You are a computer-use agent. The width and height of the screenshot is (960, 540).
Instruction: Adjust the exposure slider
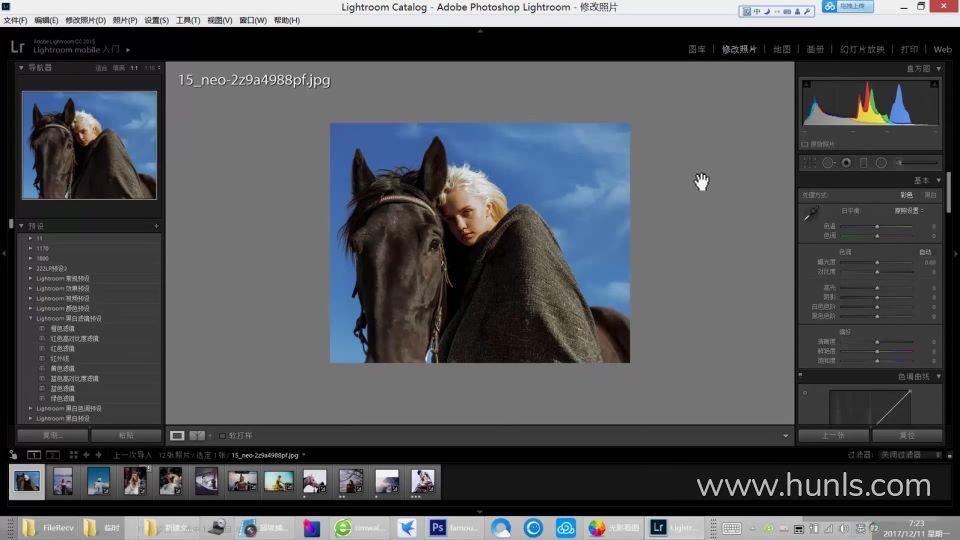[x=877, y=262]
